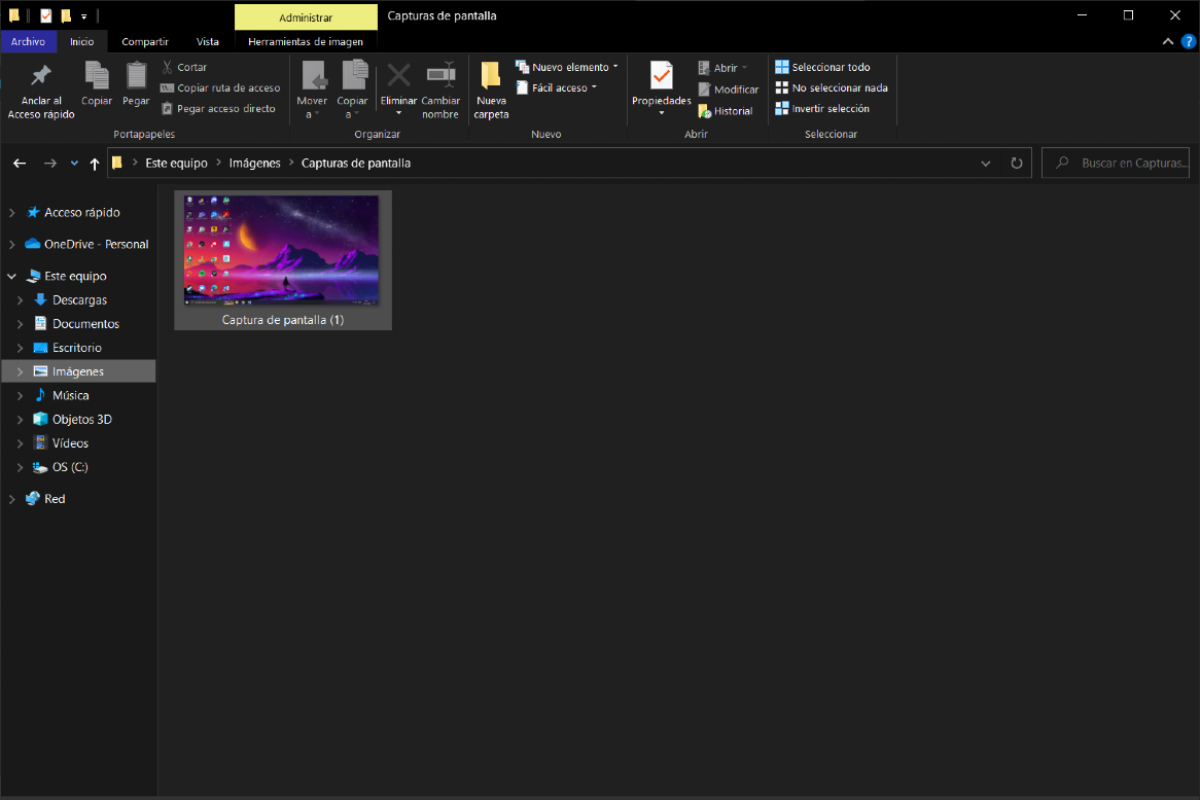This screenshot has width=1200, height=800.
Task: Switch to the Vista tab
Action: click(207, 41)
